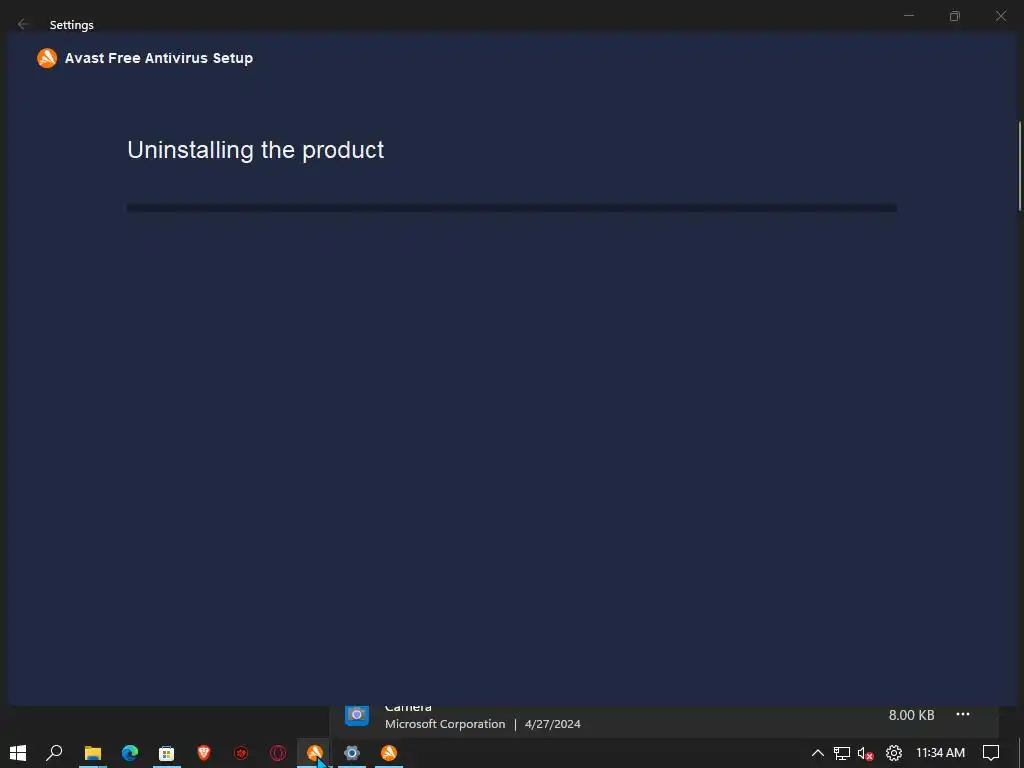The image size is (1024, 768).
Task: Open File Explorer from the taskbar
Action: coord(93,753)
